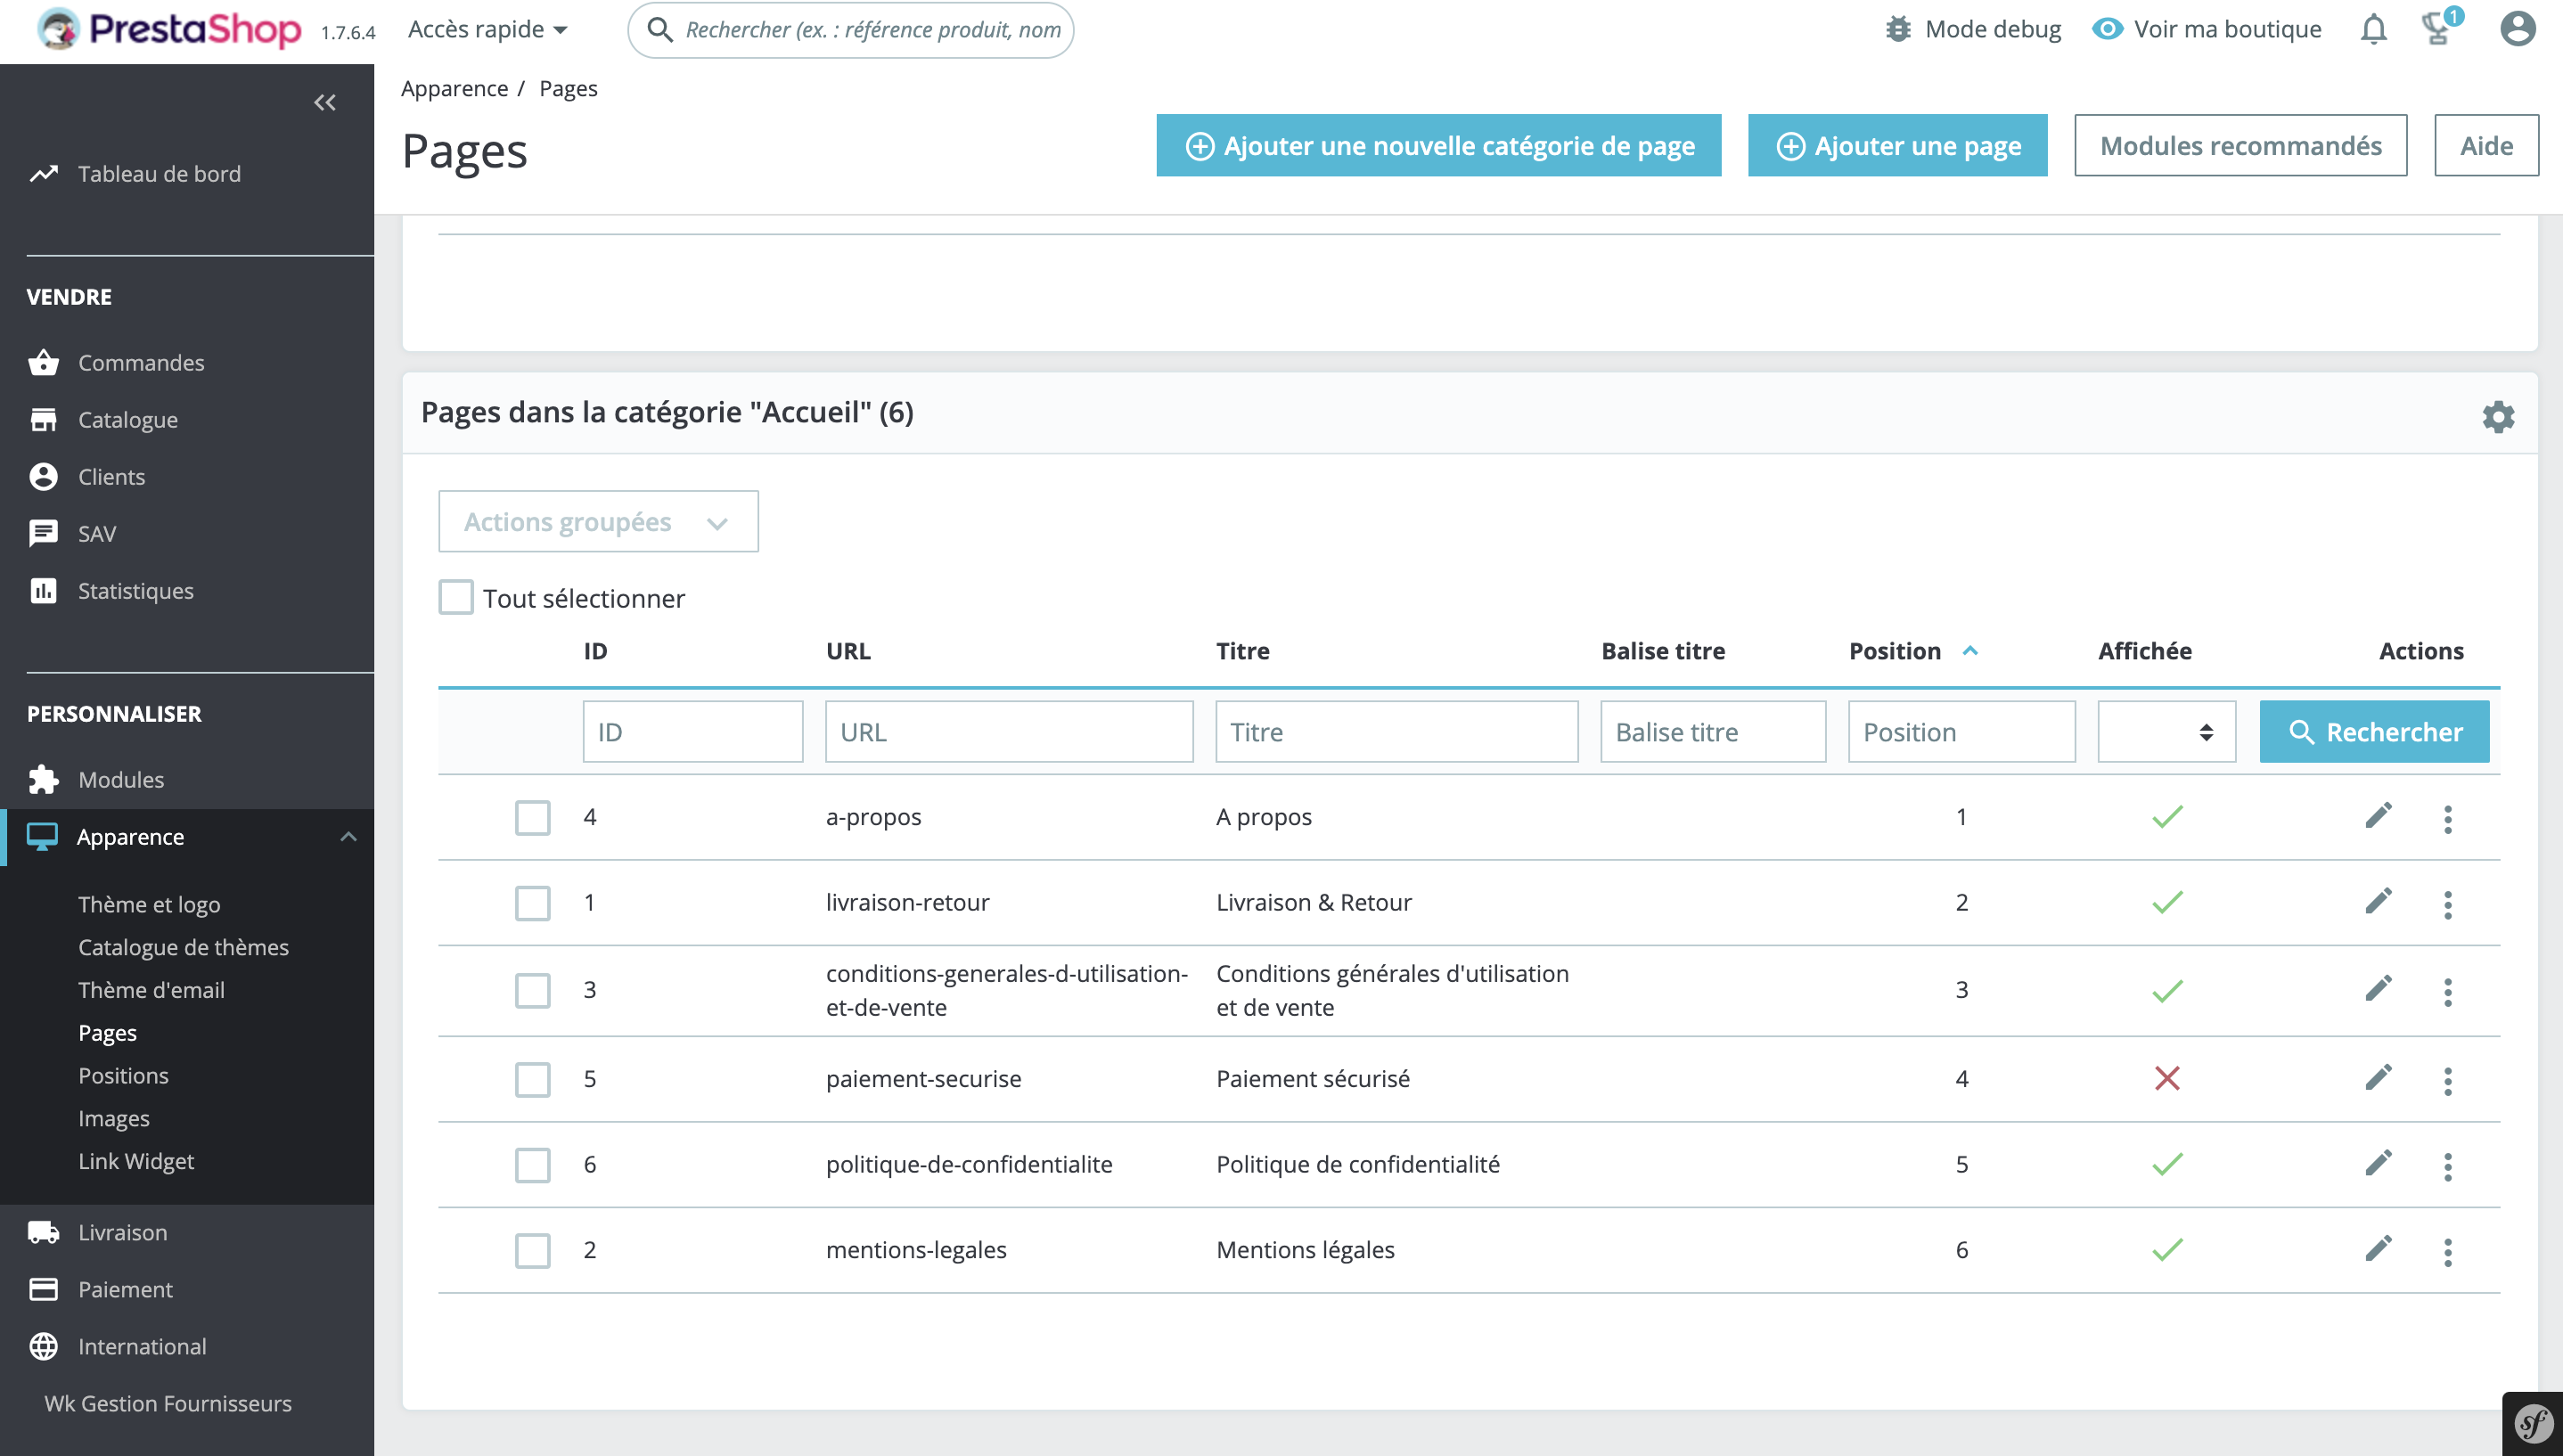The width and height of the screenshot is (2563, 1456).
Task: Open the Livraison menu
Action: [x=122, y=1232]
